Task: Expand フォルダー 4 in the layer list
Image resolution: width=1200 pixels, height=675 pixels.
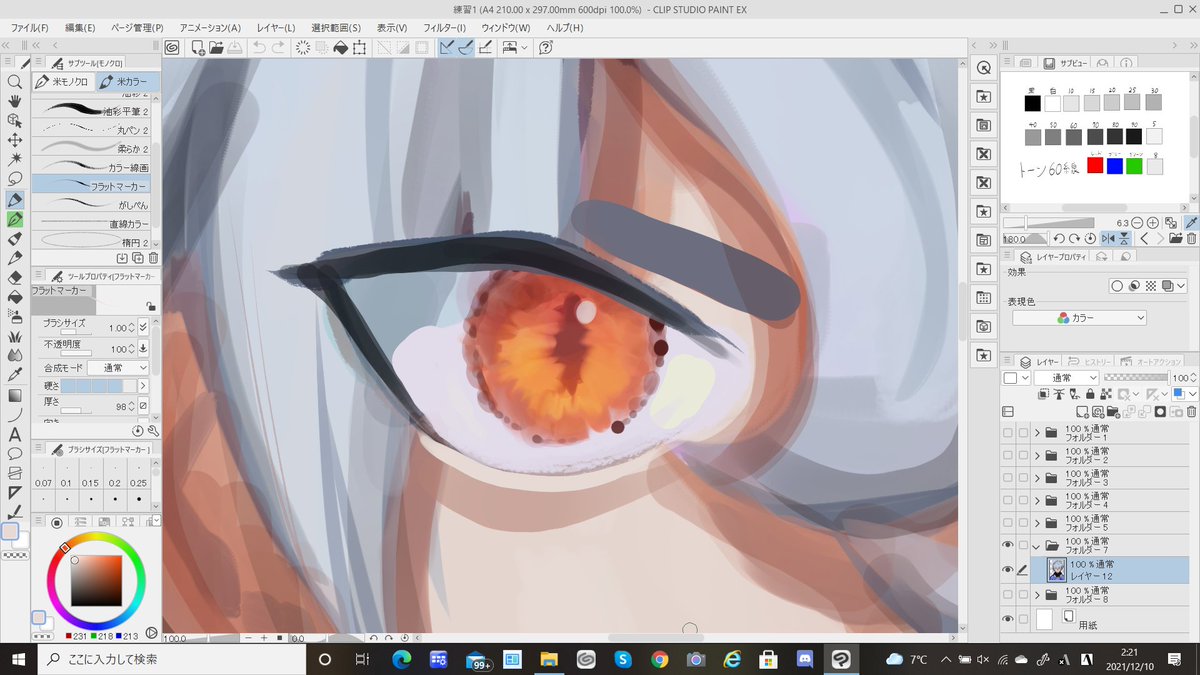Action: click(1037, 500)
